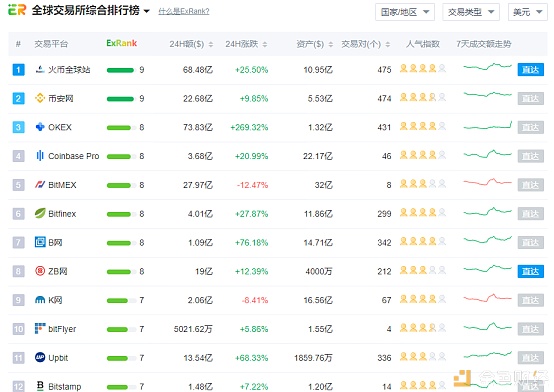Sort by 交易对(个) column arrows
This screenshot has height=392, width=554.
point(388,44)
